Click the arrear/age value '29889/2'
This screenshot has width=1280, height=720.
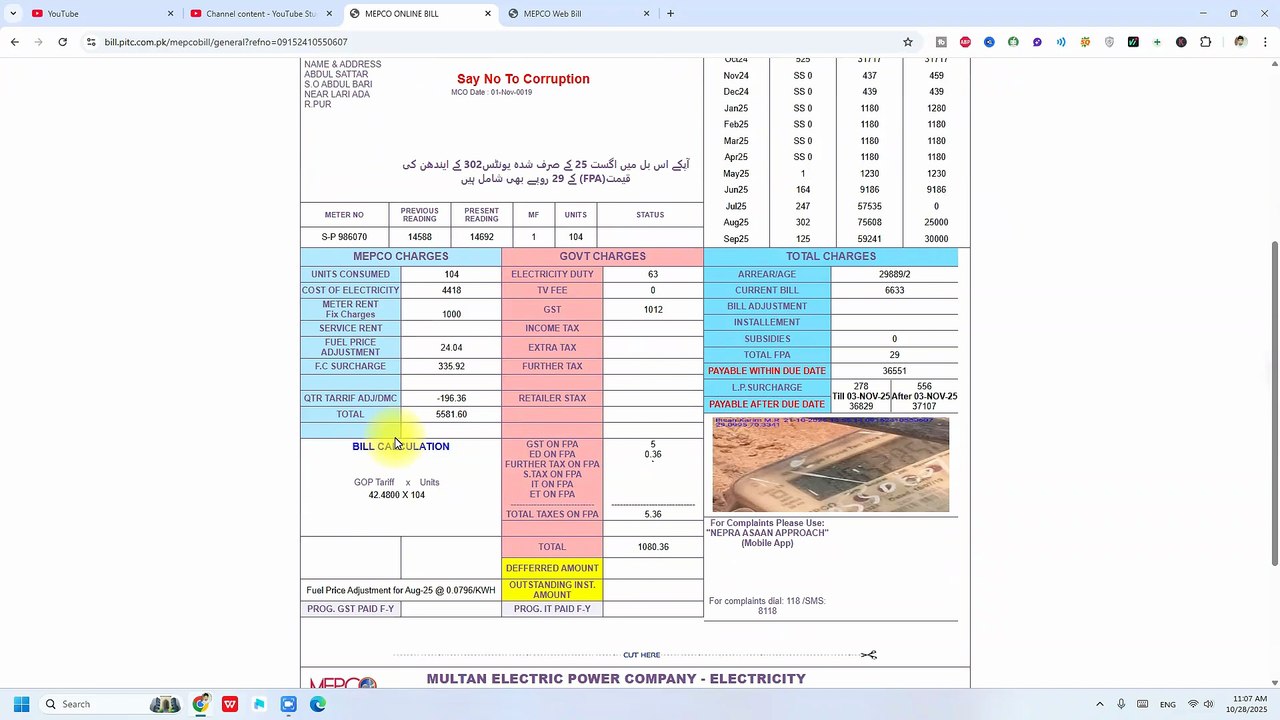895,275
